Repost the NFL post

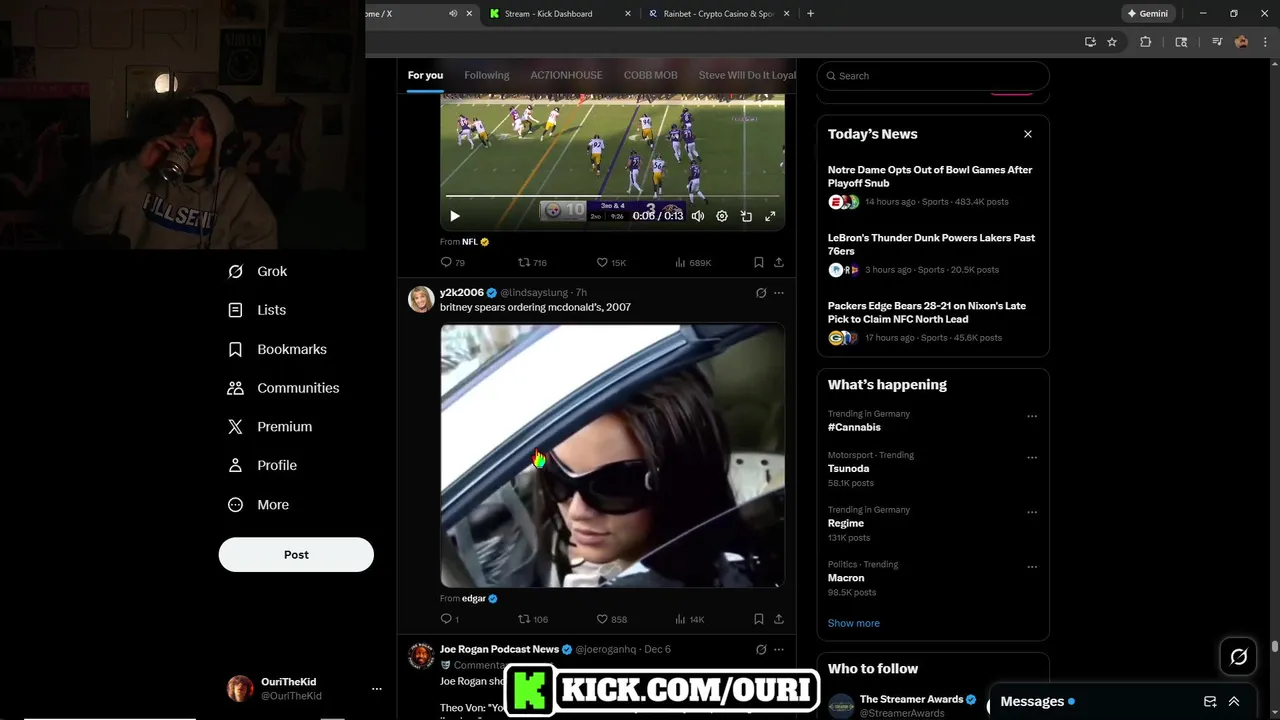[532, 262]
